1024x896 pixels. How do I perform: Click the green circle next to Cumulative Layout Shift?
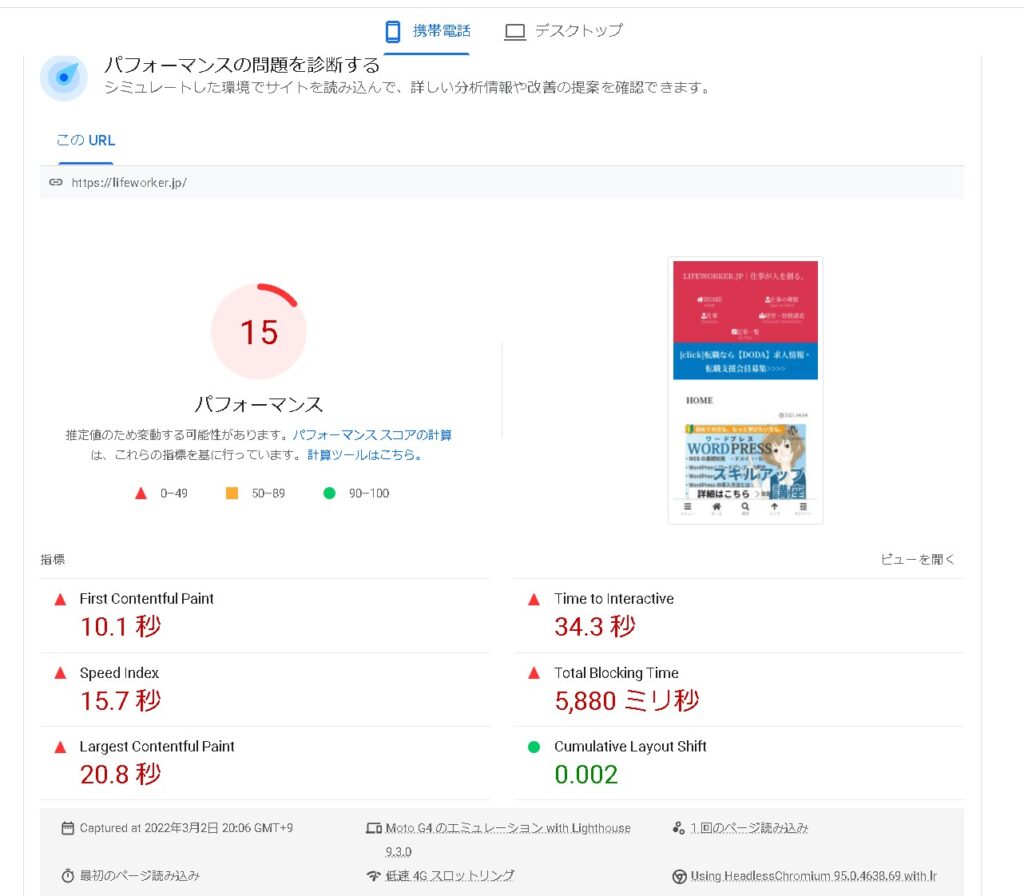pyautogui.click(x=534, y=747)
